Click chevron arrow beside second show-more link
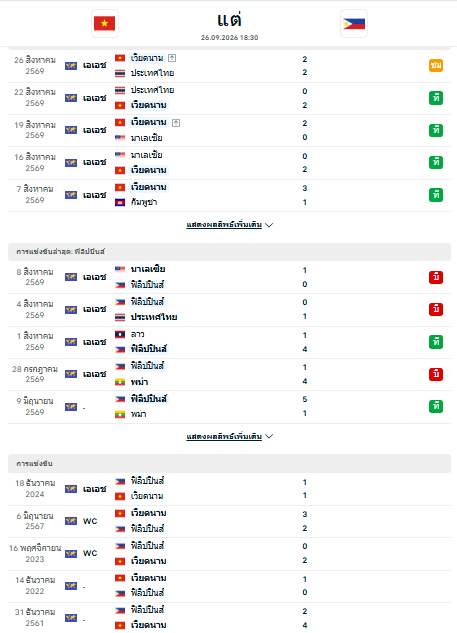457x633 pixels. [x=269, y=436]
